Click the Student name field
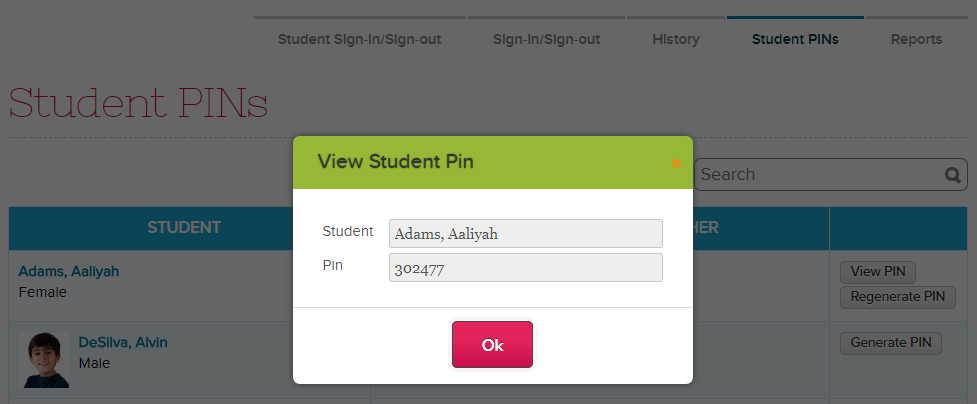Image resolution: width=977 pixels, height=404 pixels. (526, 234)
